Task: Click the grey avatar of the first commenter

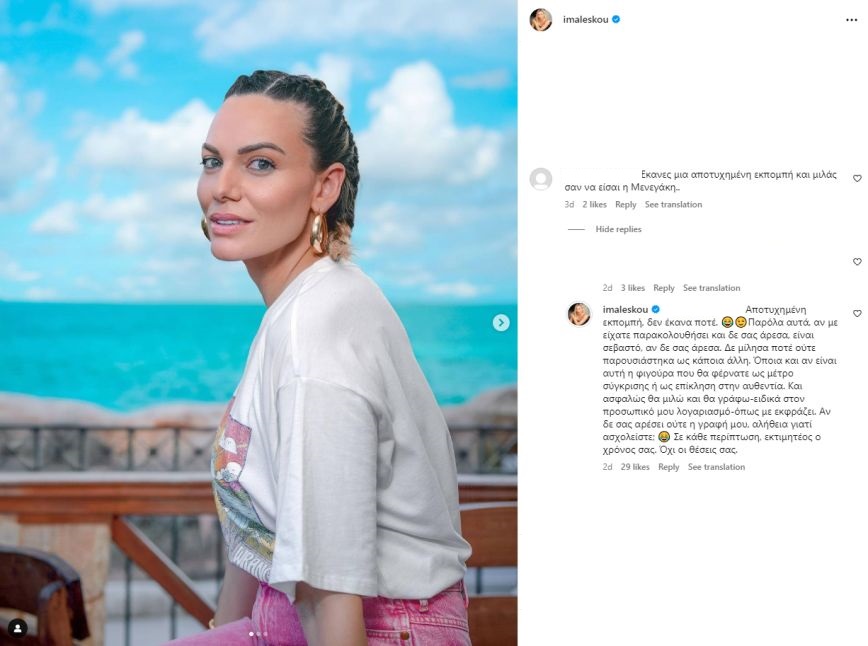Action: click(541, 179)
